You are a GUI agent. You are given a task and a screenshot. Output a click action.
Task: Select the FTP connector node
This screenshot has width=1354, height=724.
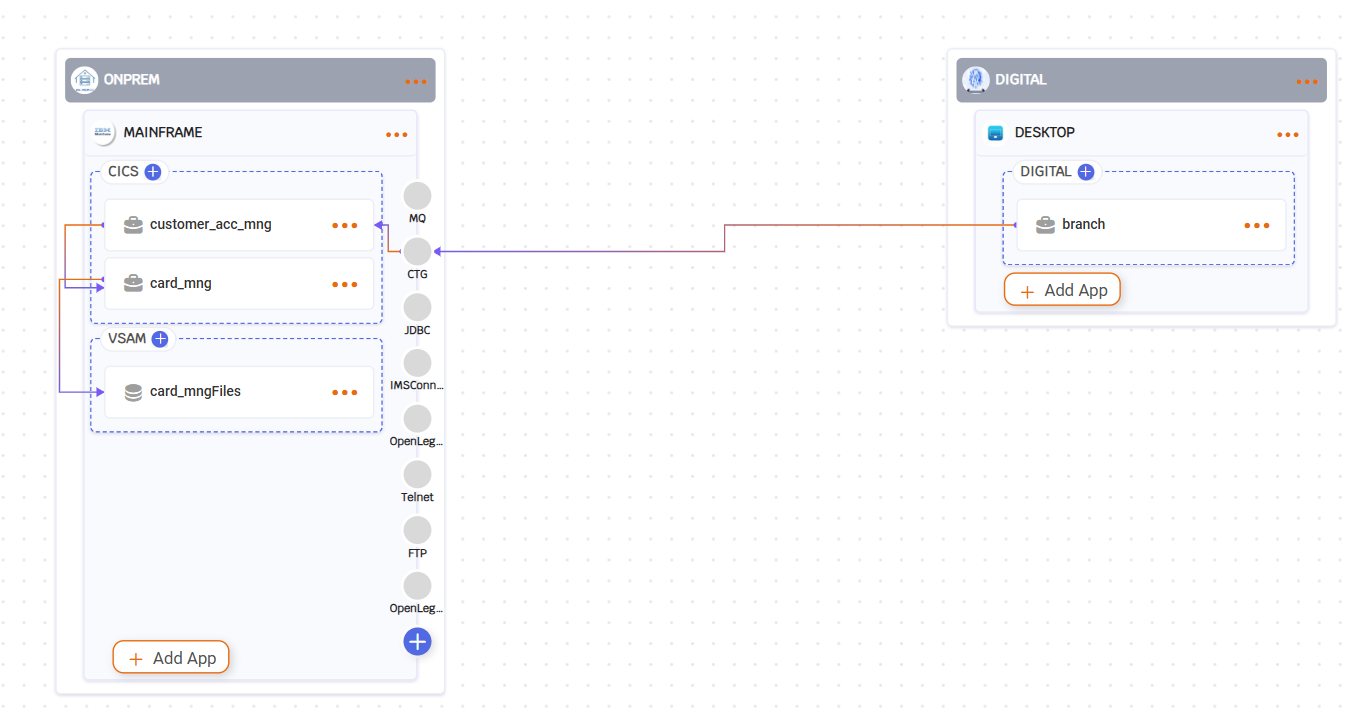pos(417,531)
